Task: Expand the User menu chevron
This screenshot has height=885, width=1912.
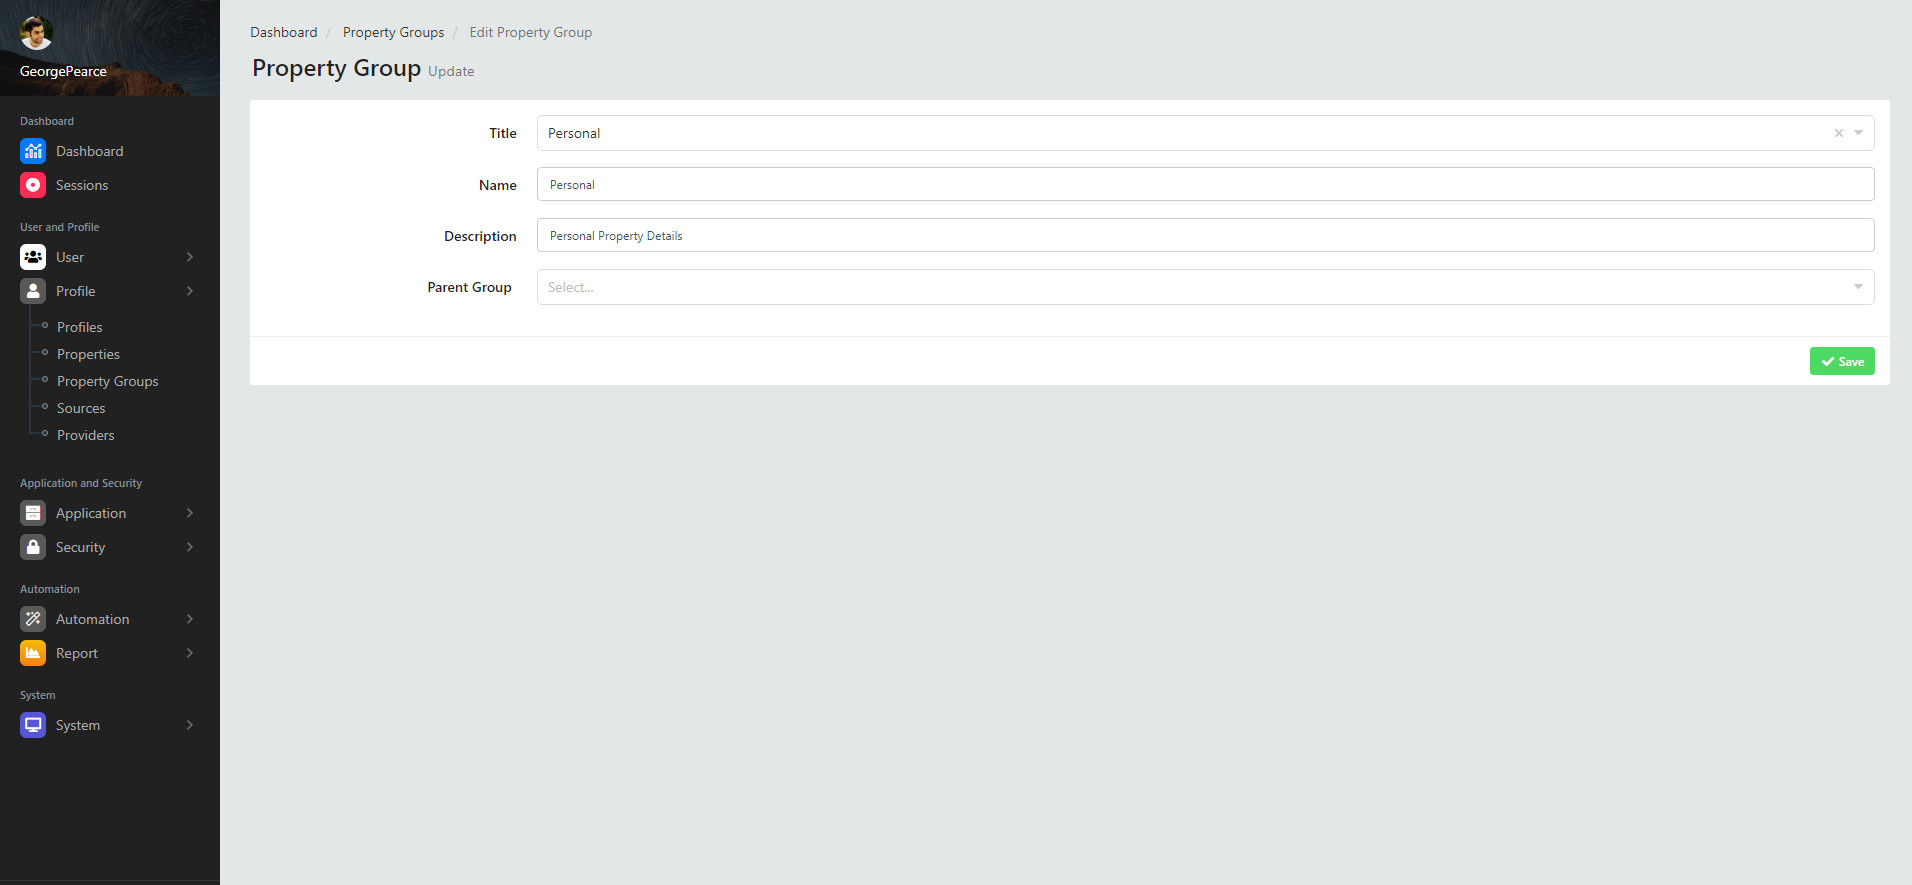Action: point(189,257)
